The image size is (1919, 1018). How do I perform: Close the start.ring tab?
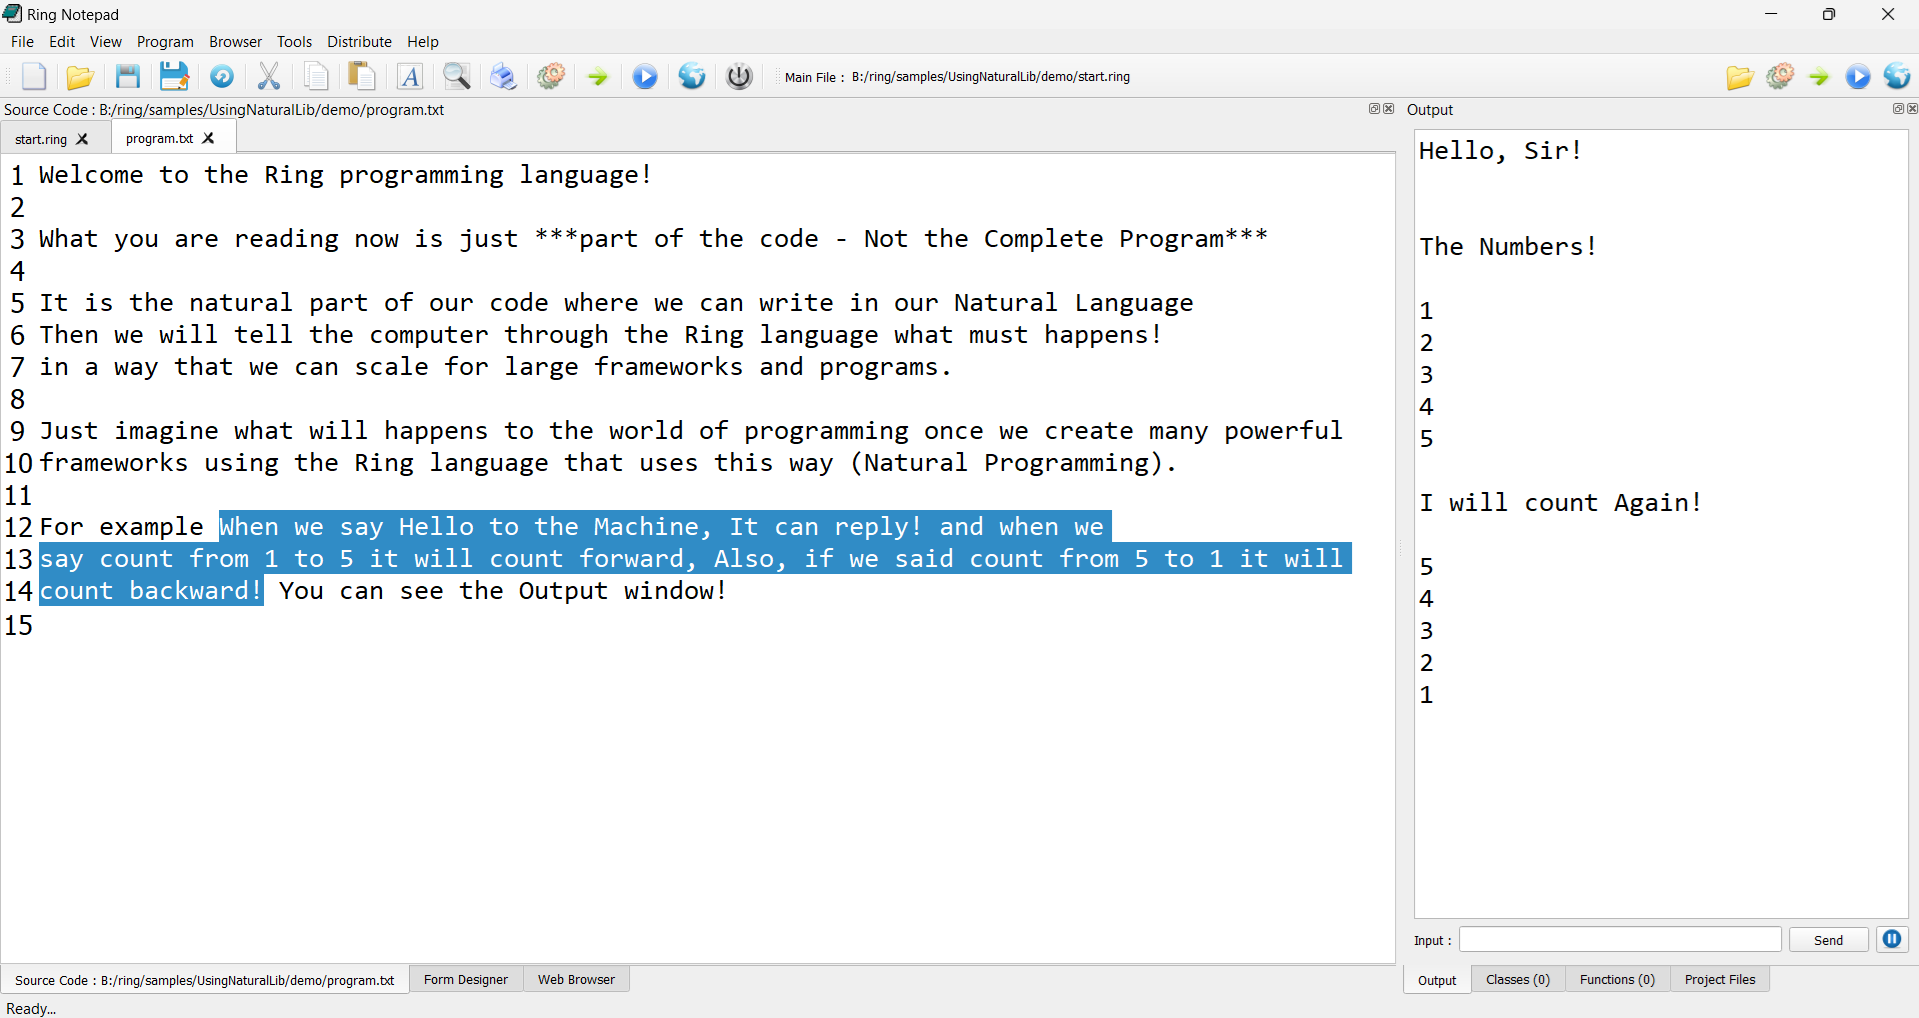(x=83, y=139)
